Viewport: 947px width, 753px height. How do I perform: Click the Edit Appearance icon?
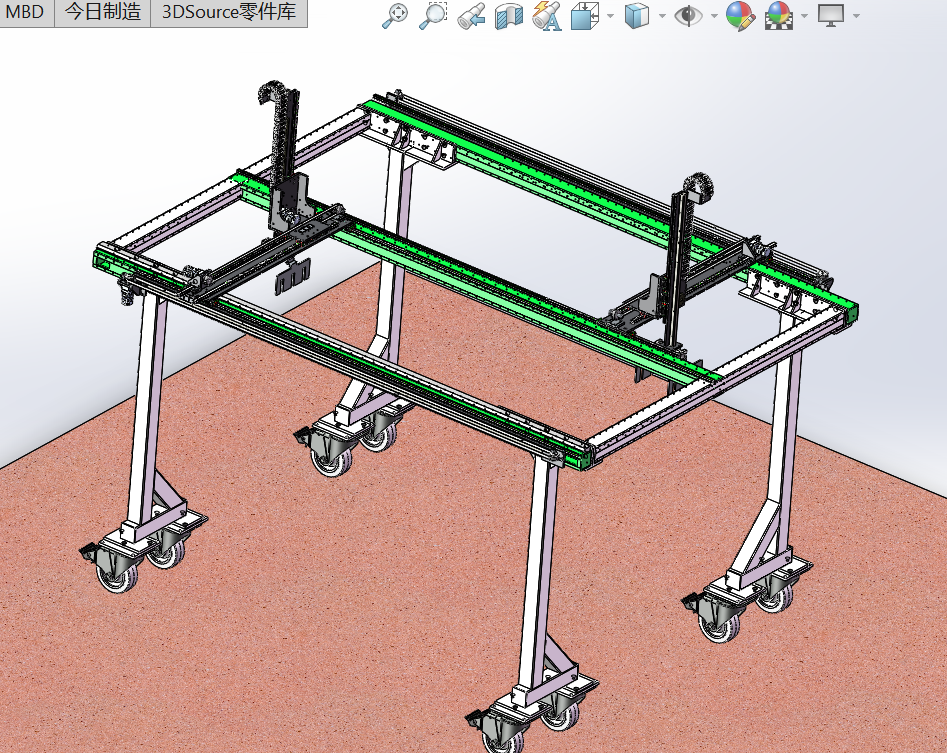740,16
